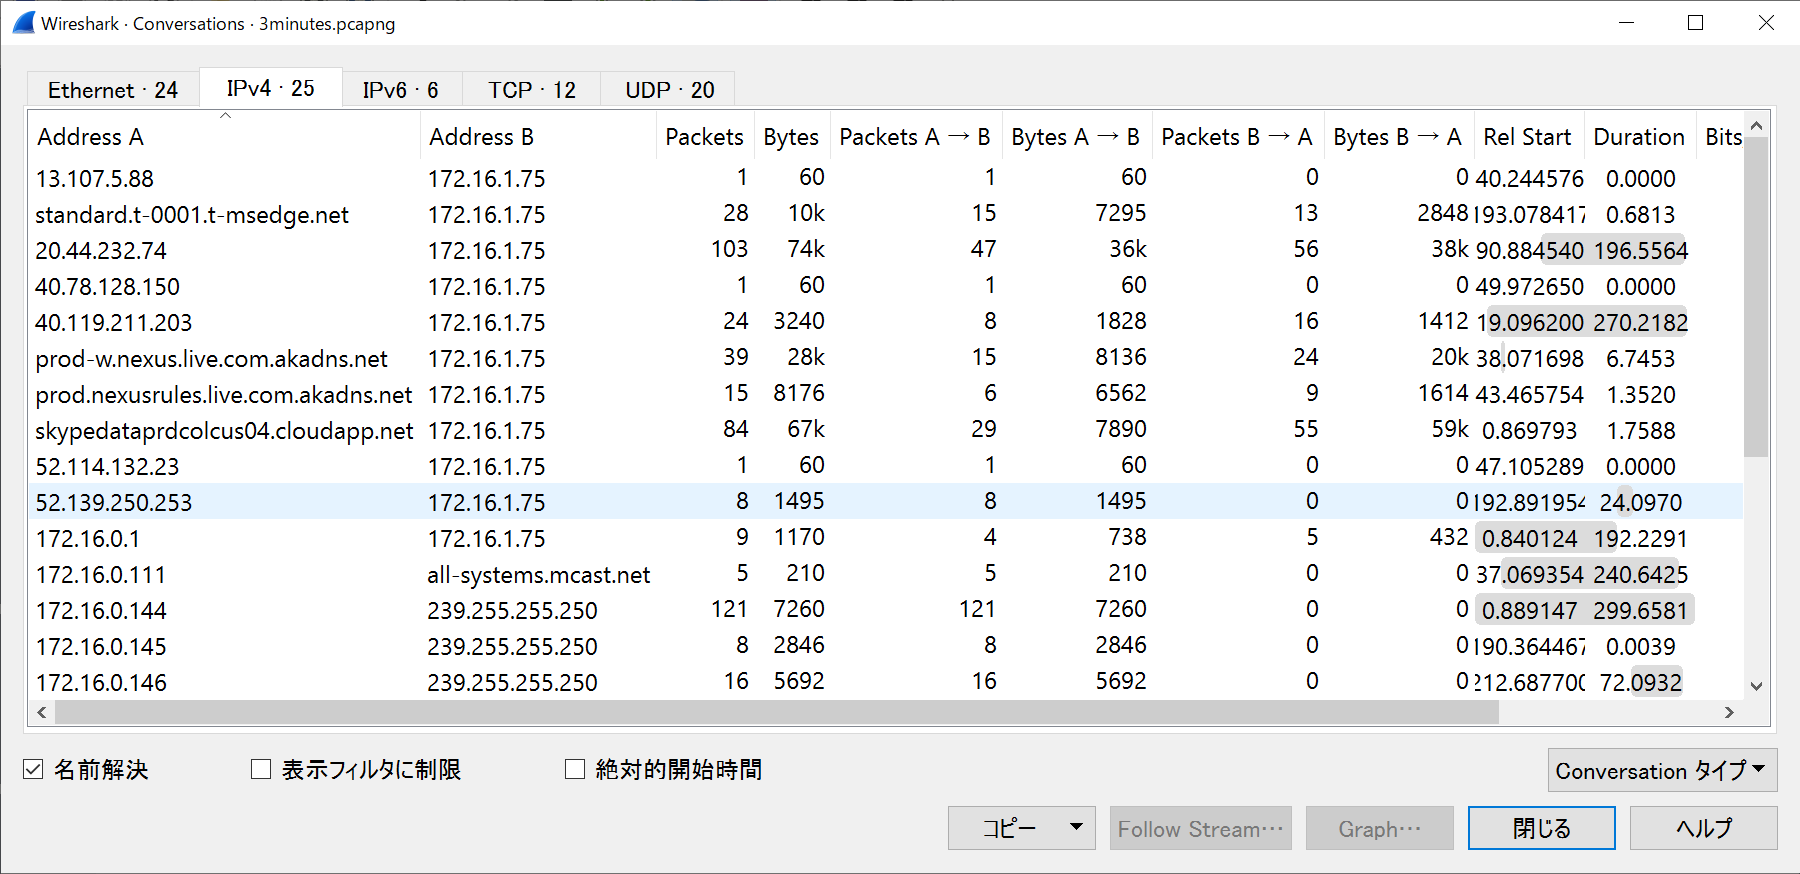Select the 172.16.0.1 conversation row

tap(886, 538)
